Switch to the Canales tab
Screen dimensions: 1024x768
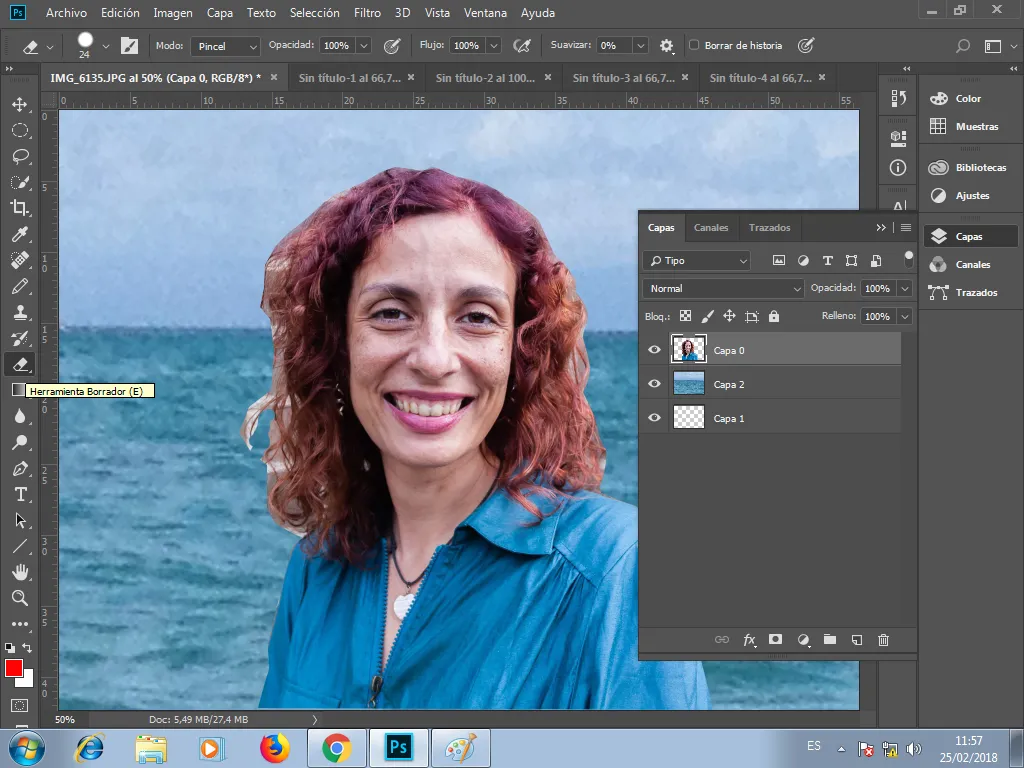[x=711, y=227]
